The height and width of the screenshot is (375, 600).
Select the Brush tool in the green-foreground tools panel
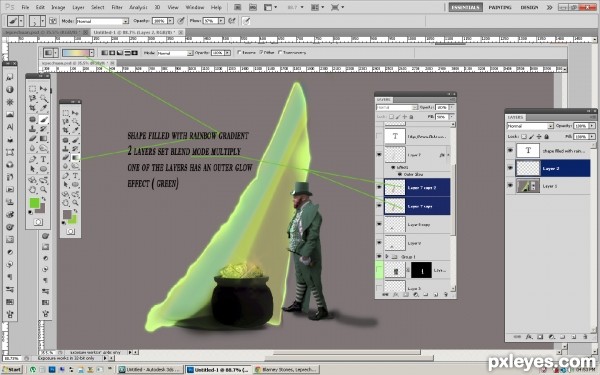point(43,119)
